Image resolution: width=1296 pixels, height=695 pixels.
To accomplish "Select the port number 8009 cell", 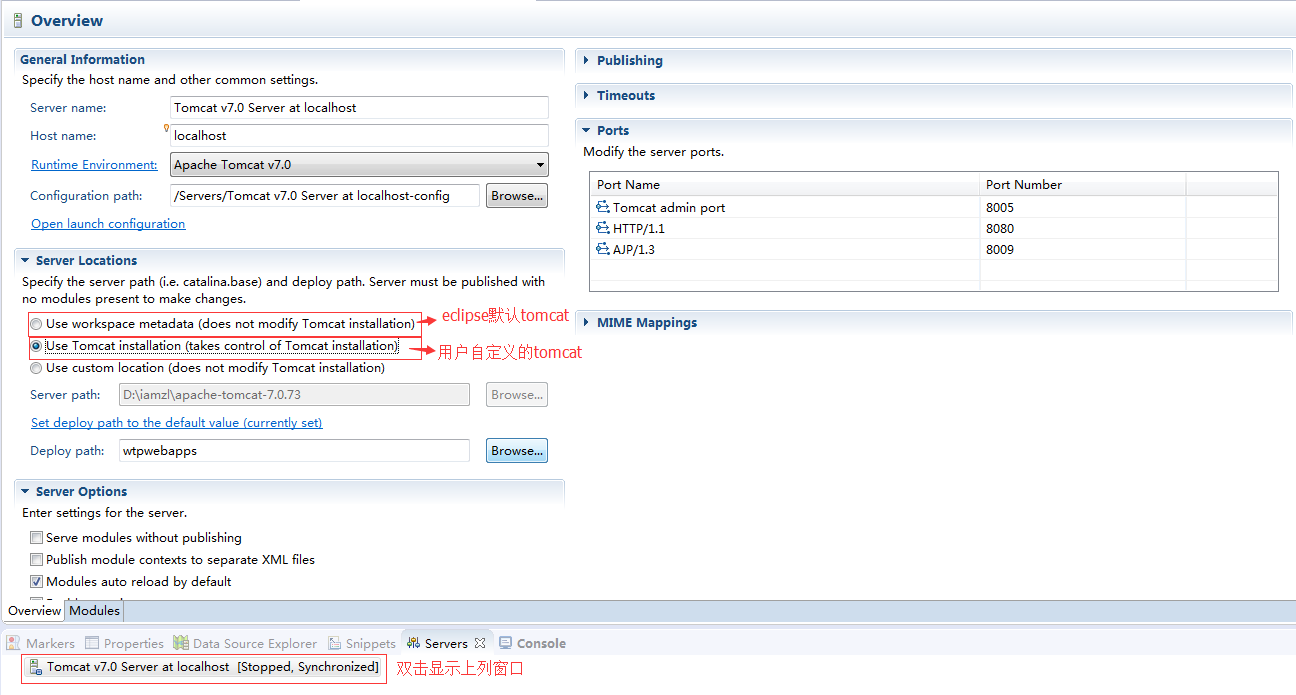I will (x=1082, y=250).
